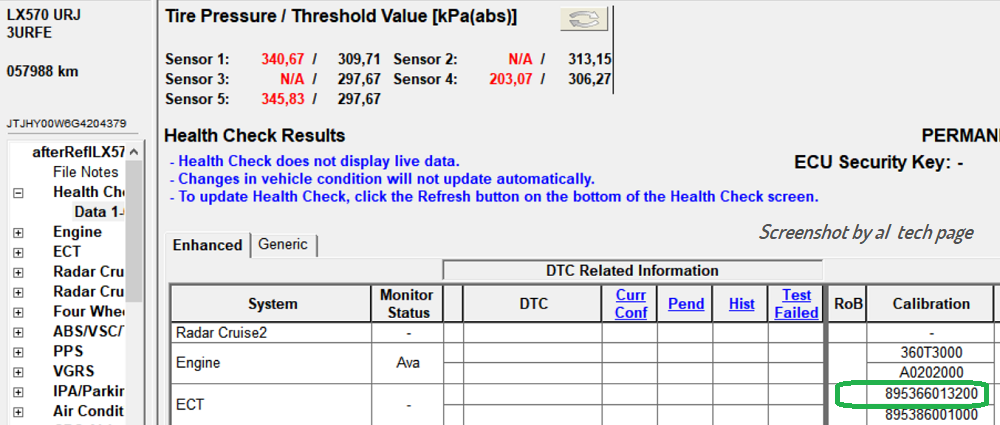Screen dimensions: 1000x425
Task: Expand the IPA/Parking tree node
Action: tap(17, 392)
